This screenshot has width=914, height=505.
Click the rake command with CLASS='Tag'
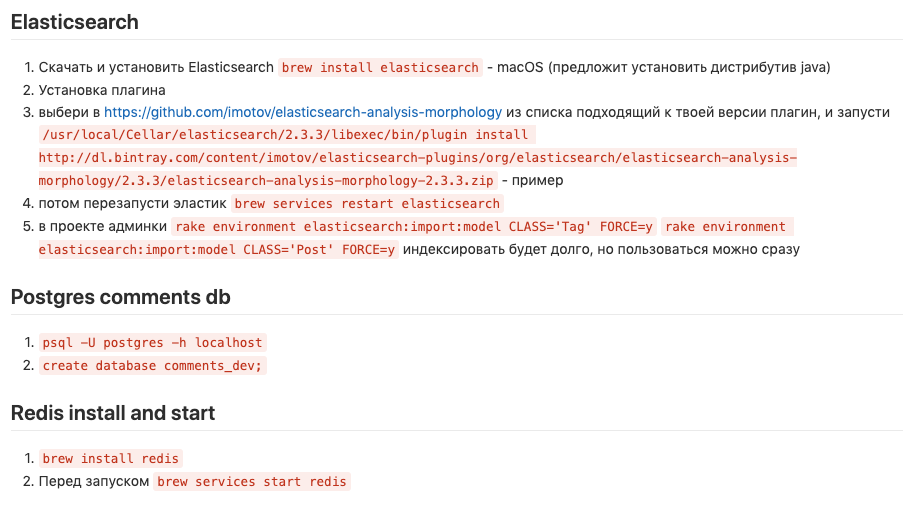click(x=414, y=226)
